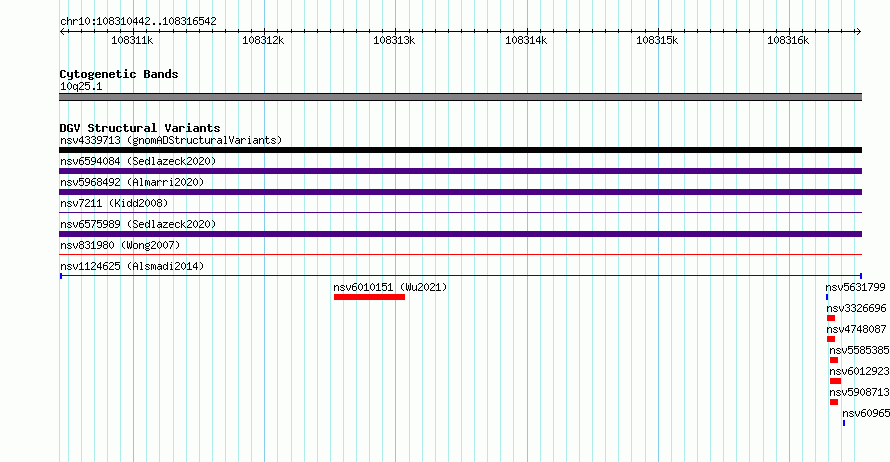Click the small blue mark under nsv5631799
Screen dimensions: 890x462
pyautogui.click(x=827, y=297)
